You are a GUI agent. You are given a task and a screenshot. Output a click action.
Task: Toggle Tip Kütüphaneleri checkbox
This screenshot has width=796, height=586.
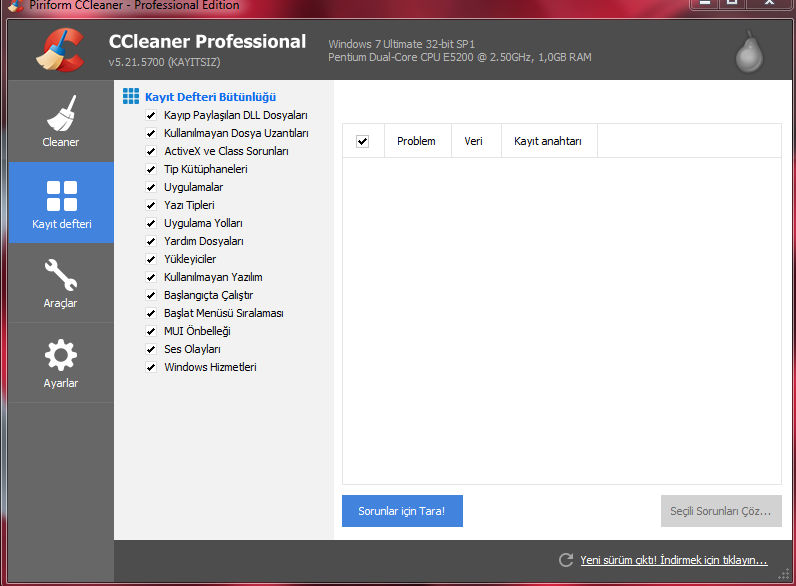pos(151,169)
